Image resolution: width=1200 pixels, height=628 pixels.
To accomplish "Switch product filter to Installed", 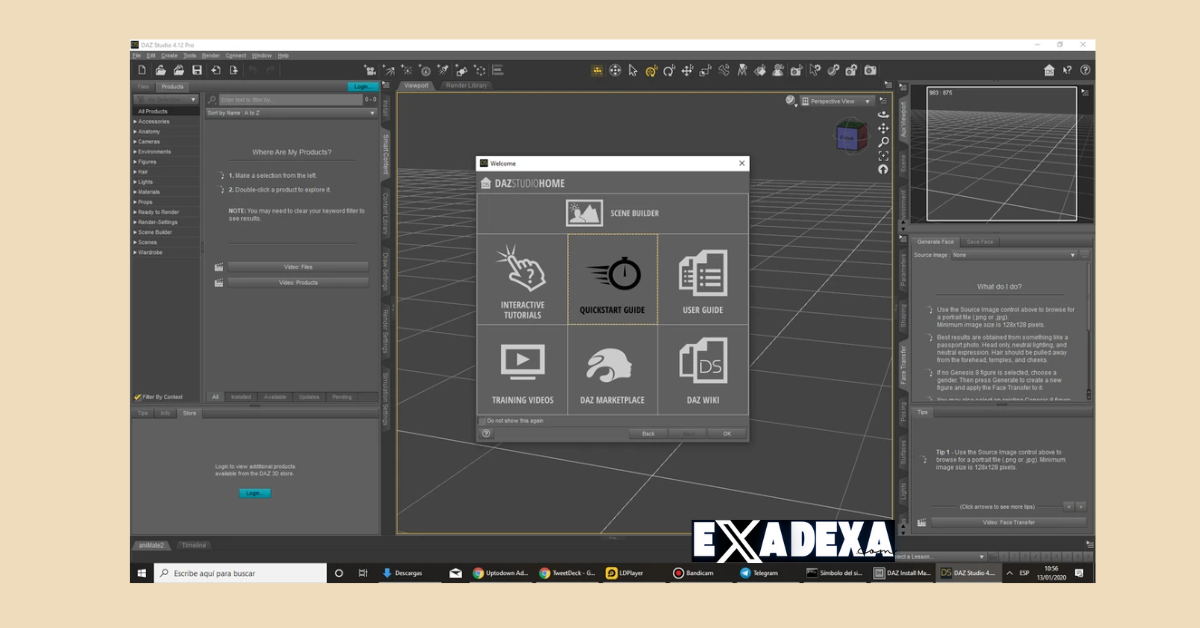I will pos(241,397).
